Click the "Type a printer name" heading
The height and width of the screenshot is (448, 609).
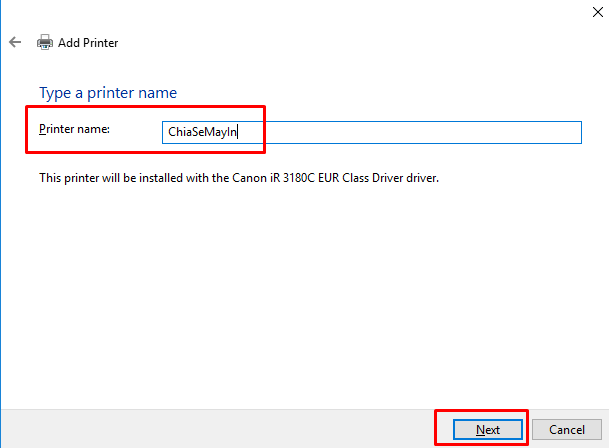(108, 93)
